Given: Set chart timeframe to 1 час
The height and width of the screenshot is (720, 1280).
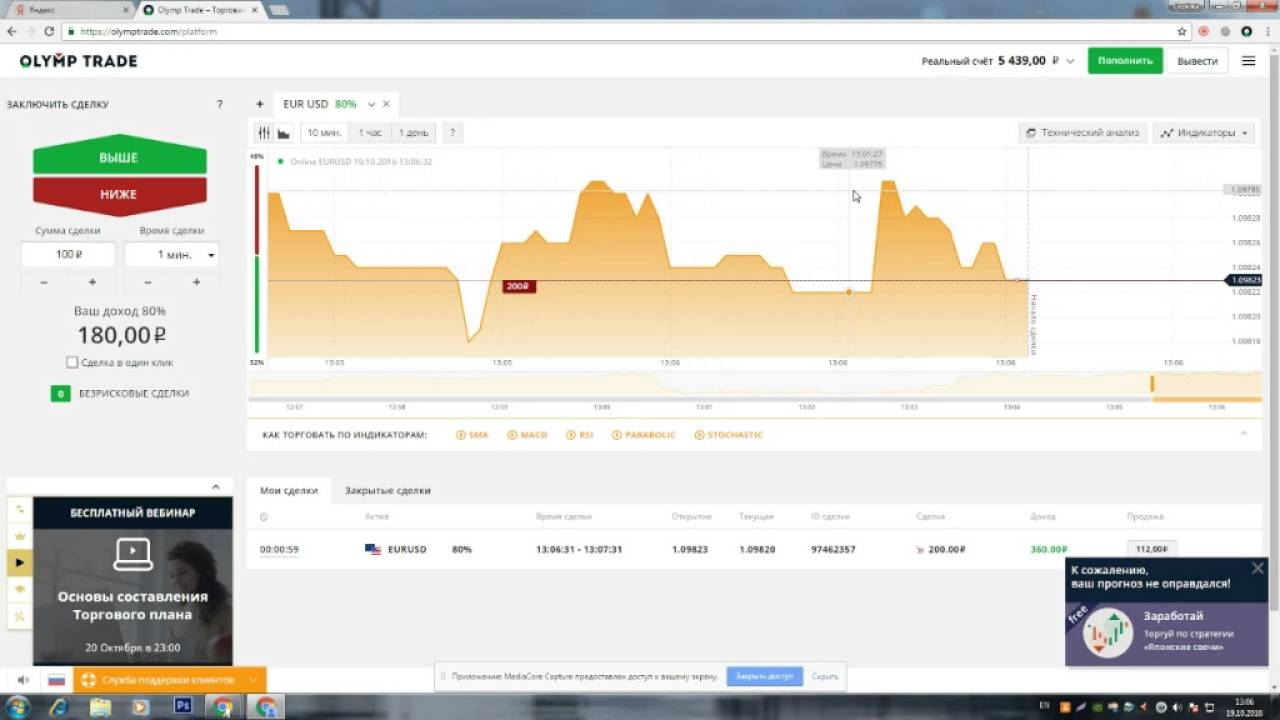Looking at the screenshot, I should point(370,132).
